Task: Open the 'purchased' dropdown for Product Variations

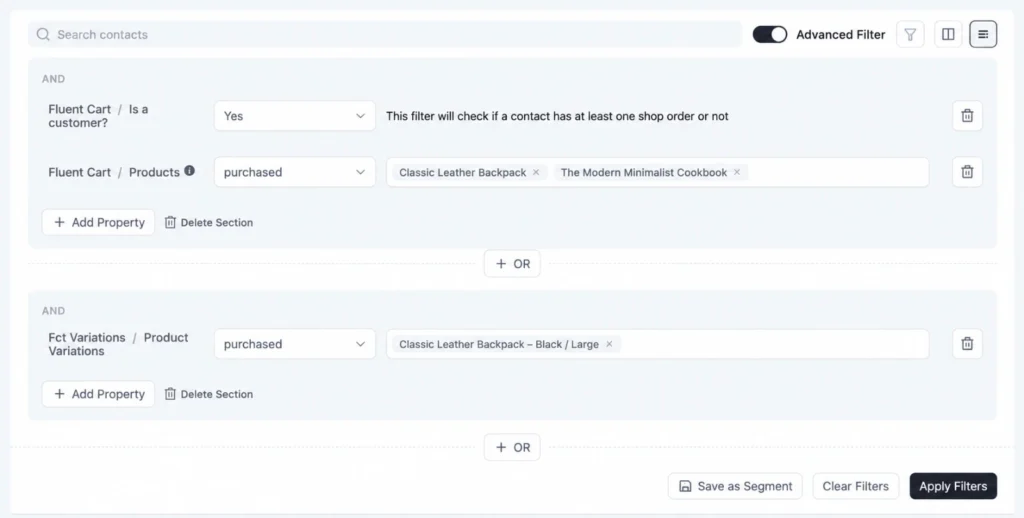Action: (x=295, y=344)
